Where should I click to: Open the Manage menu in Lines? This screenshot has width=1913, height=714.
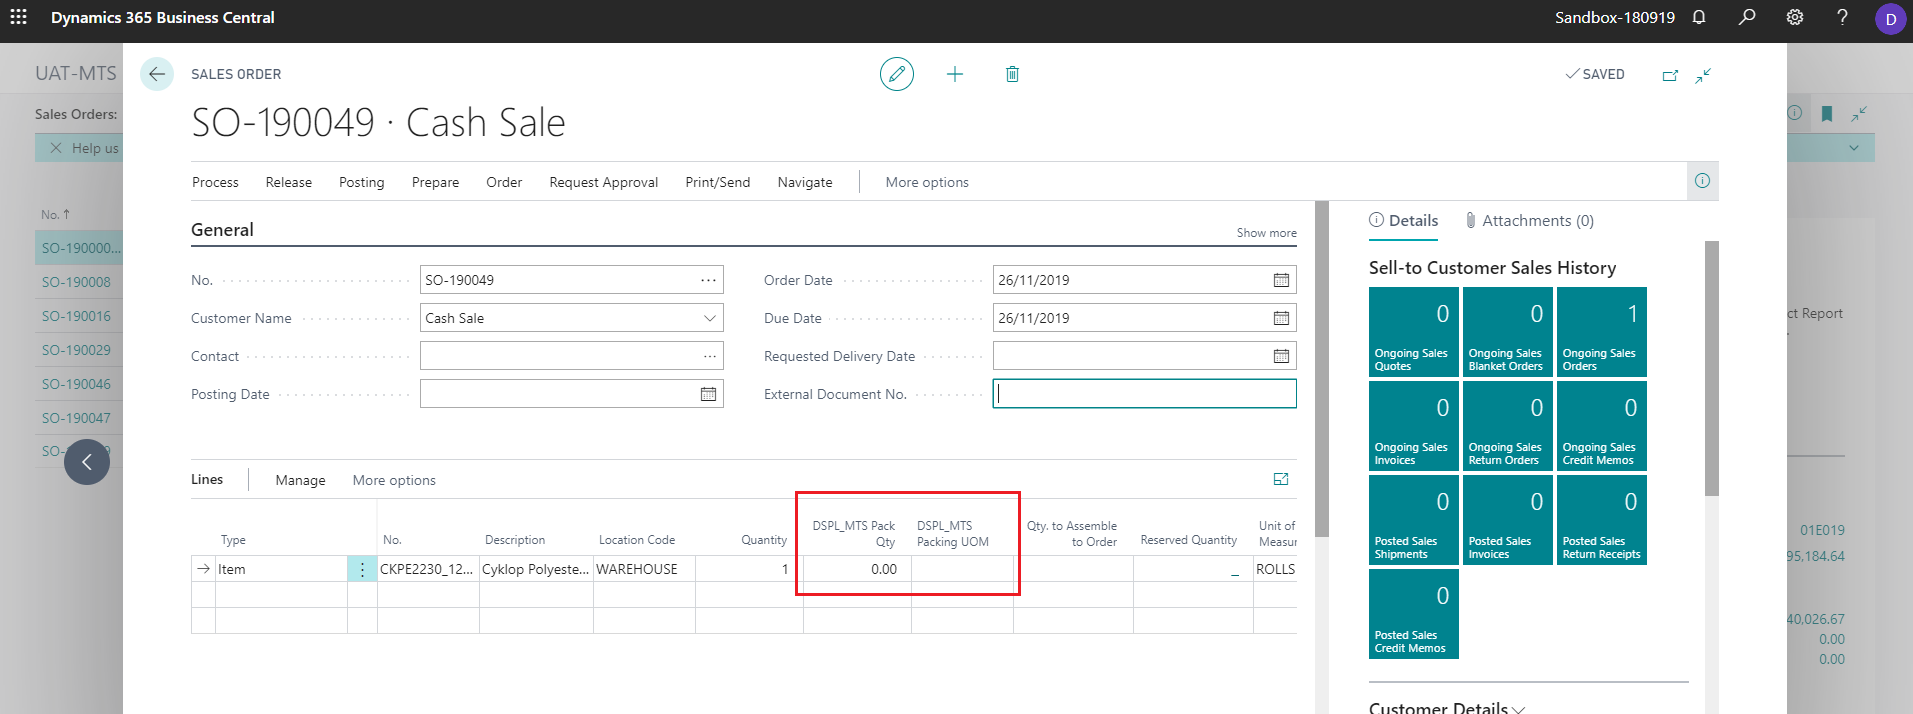click(x=301, y=480)
